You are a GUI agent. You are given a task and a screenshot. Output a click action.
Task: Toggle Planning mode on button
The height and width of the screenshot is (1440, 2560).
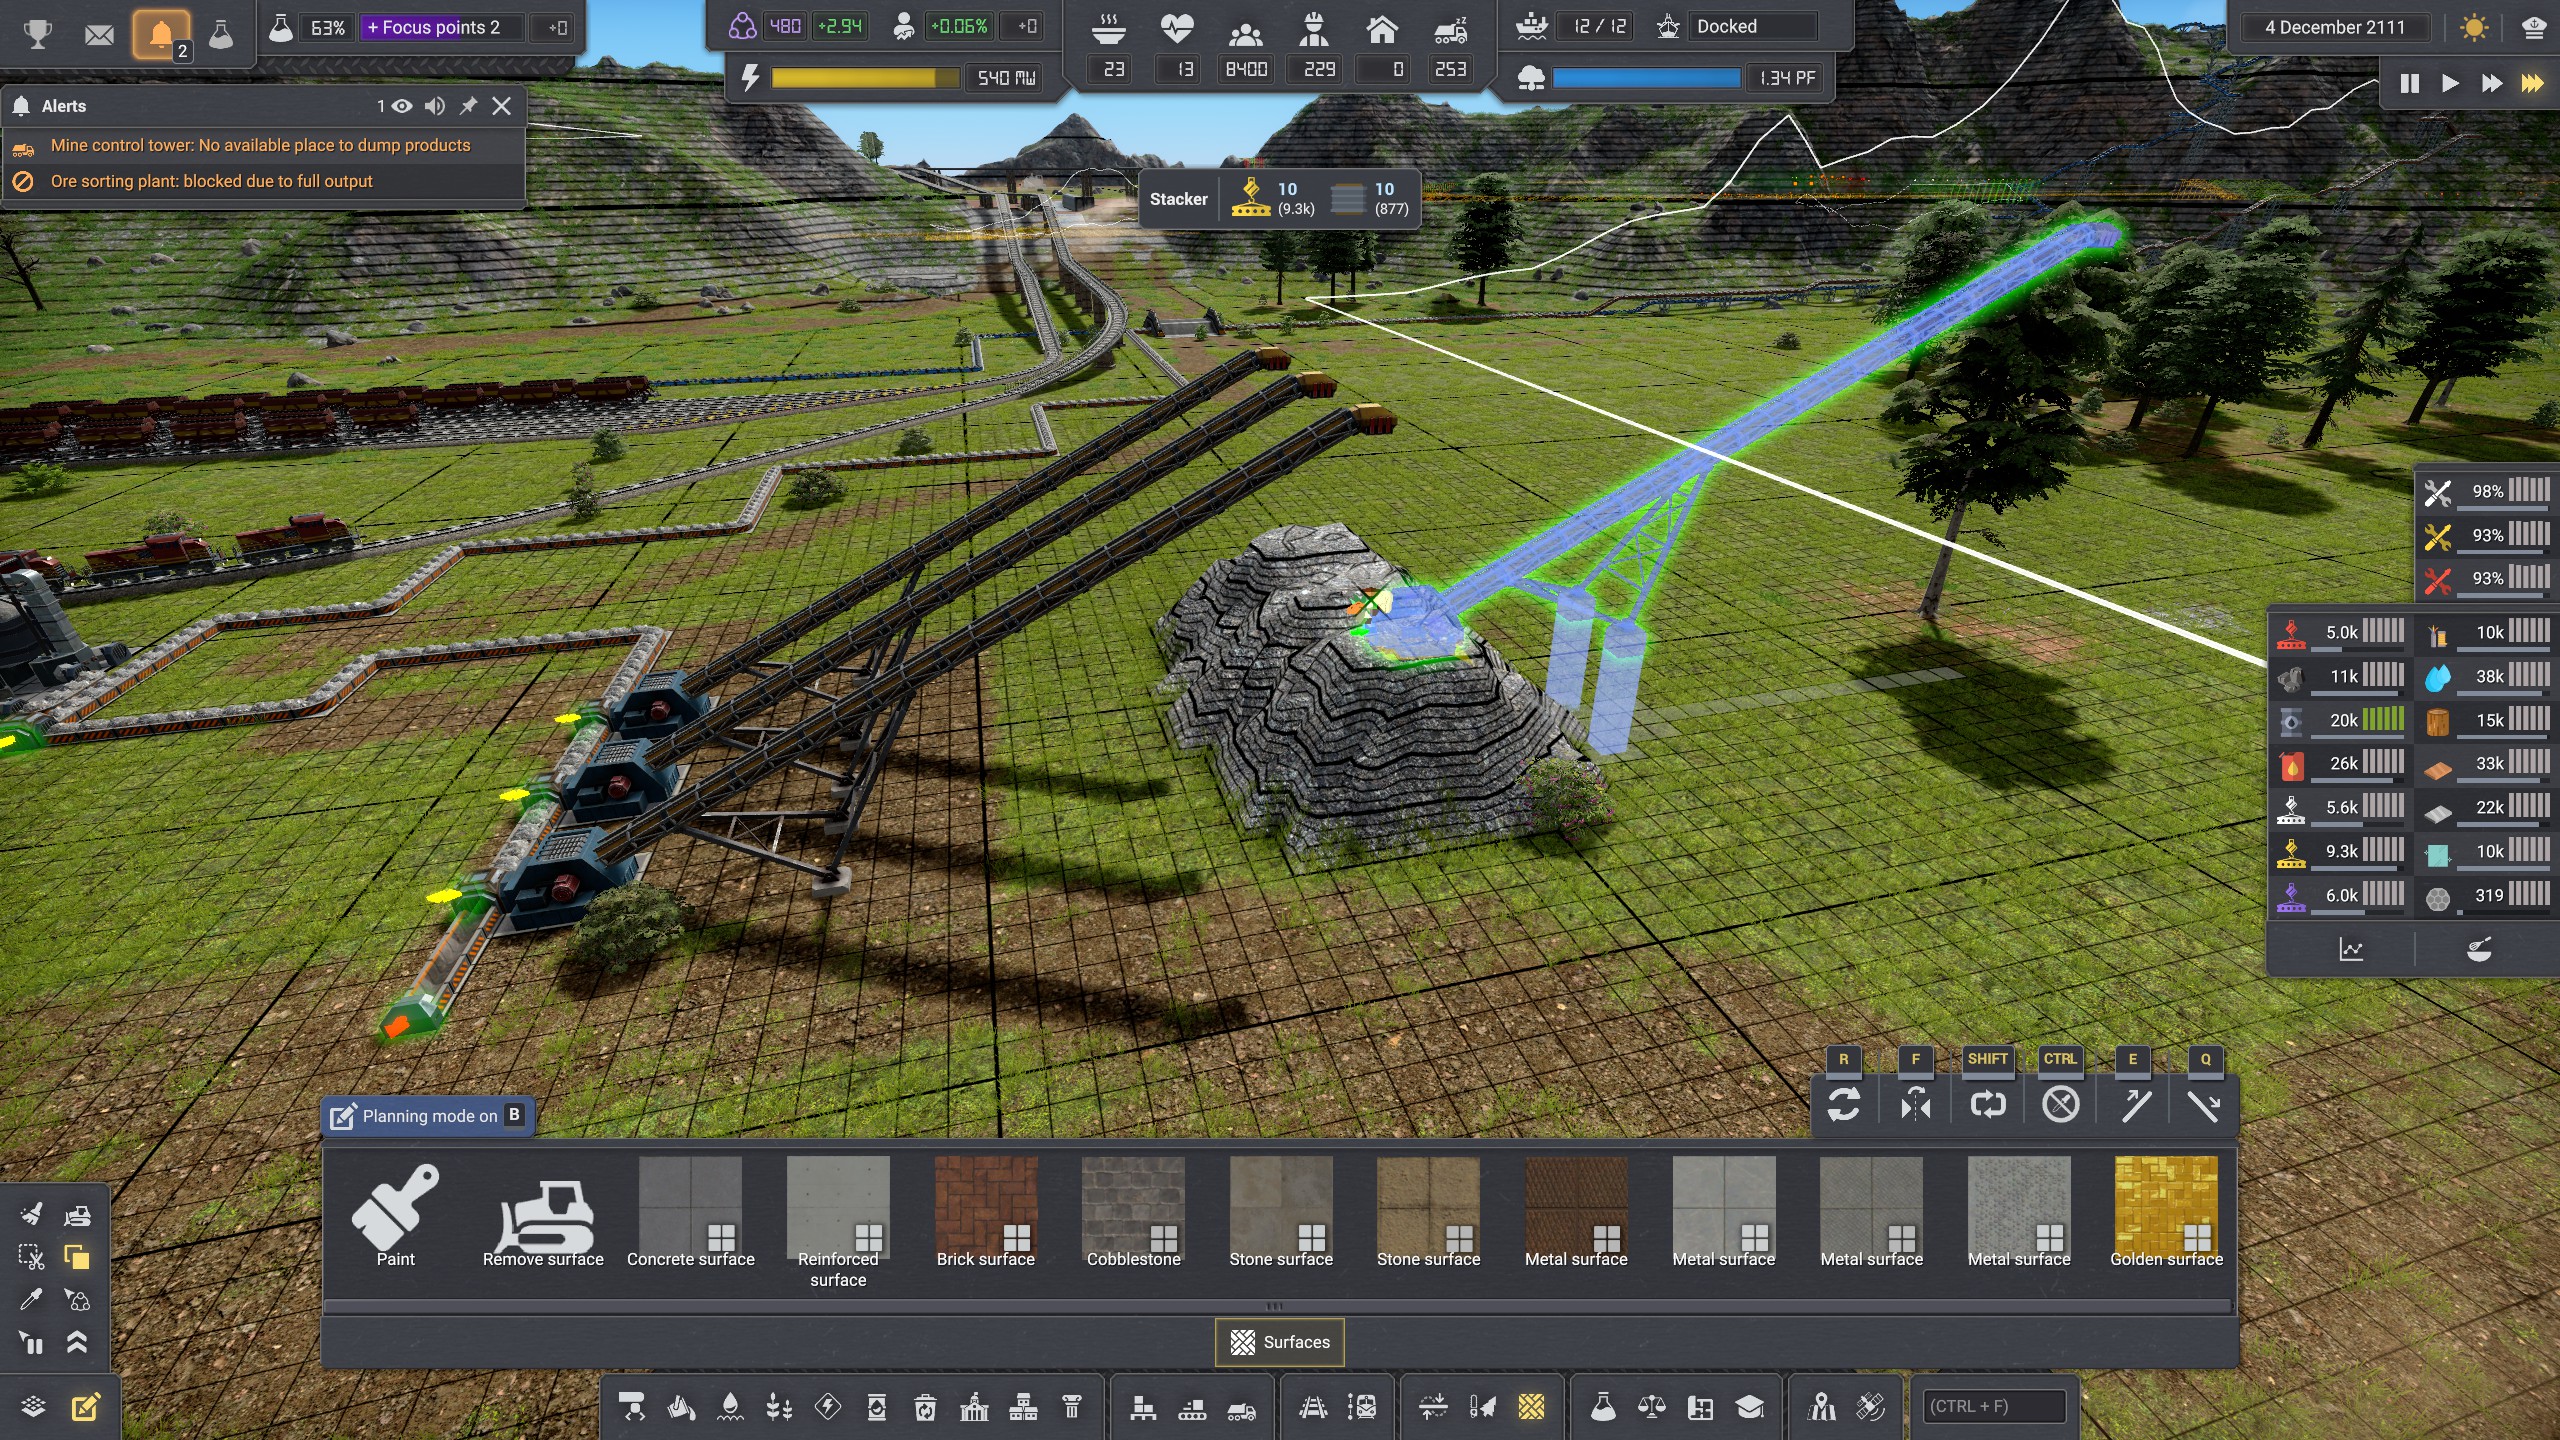428,1116
